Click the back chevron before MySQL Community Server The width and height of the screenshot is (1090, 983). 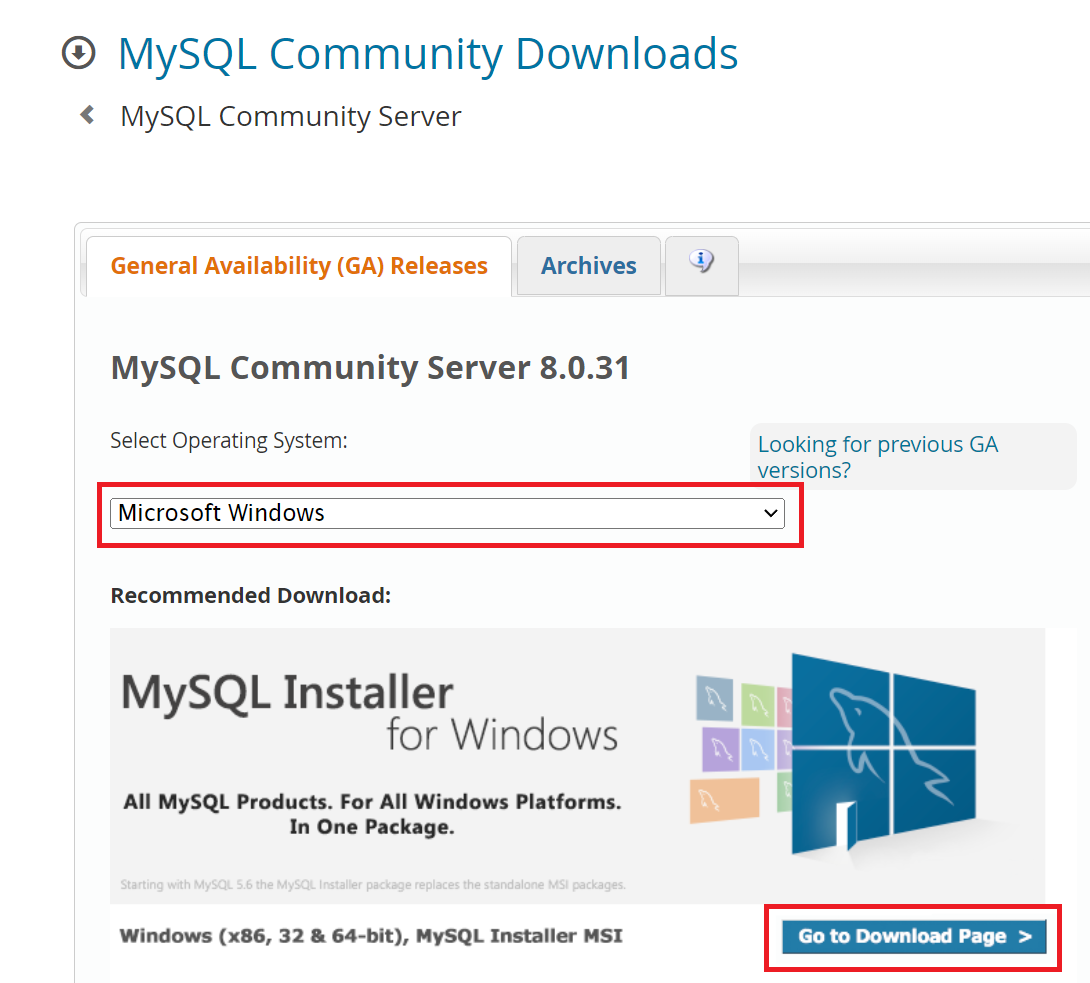[88, 115]
